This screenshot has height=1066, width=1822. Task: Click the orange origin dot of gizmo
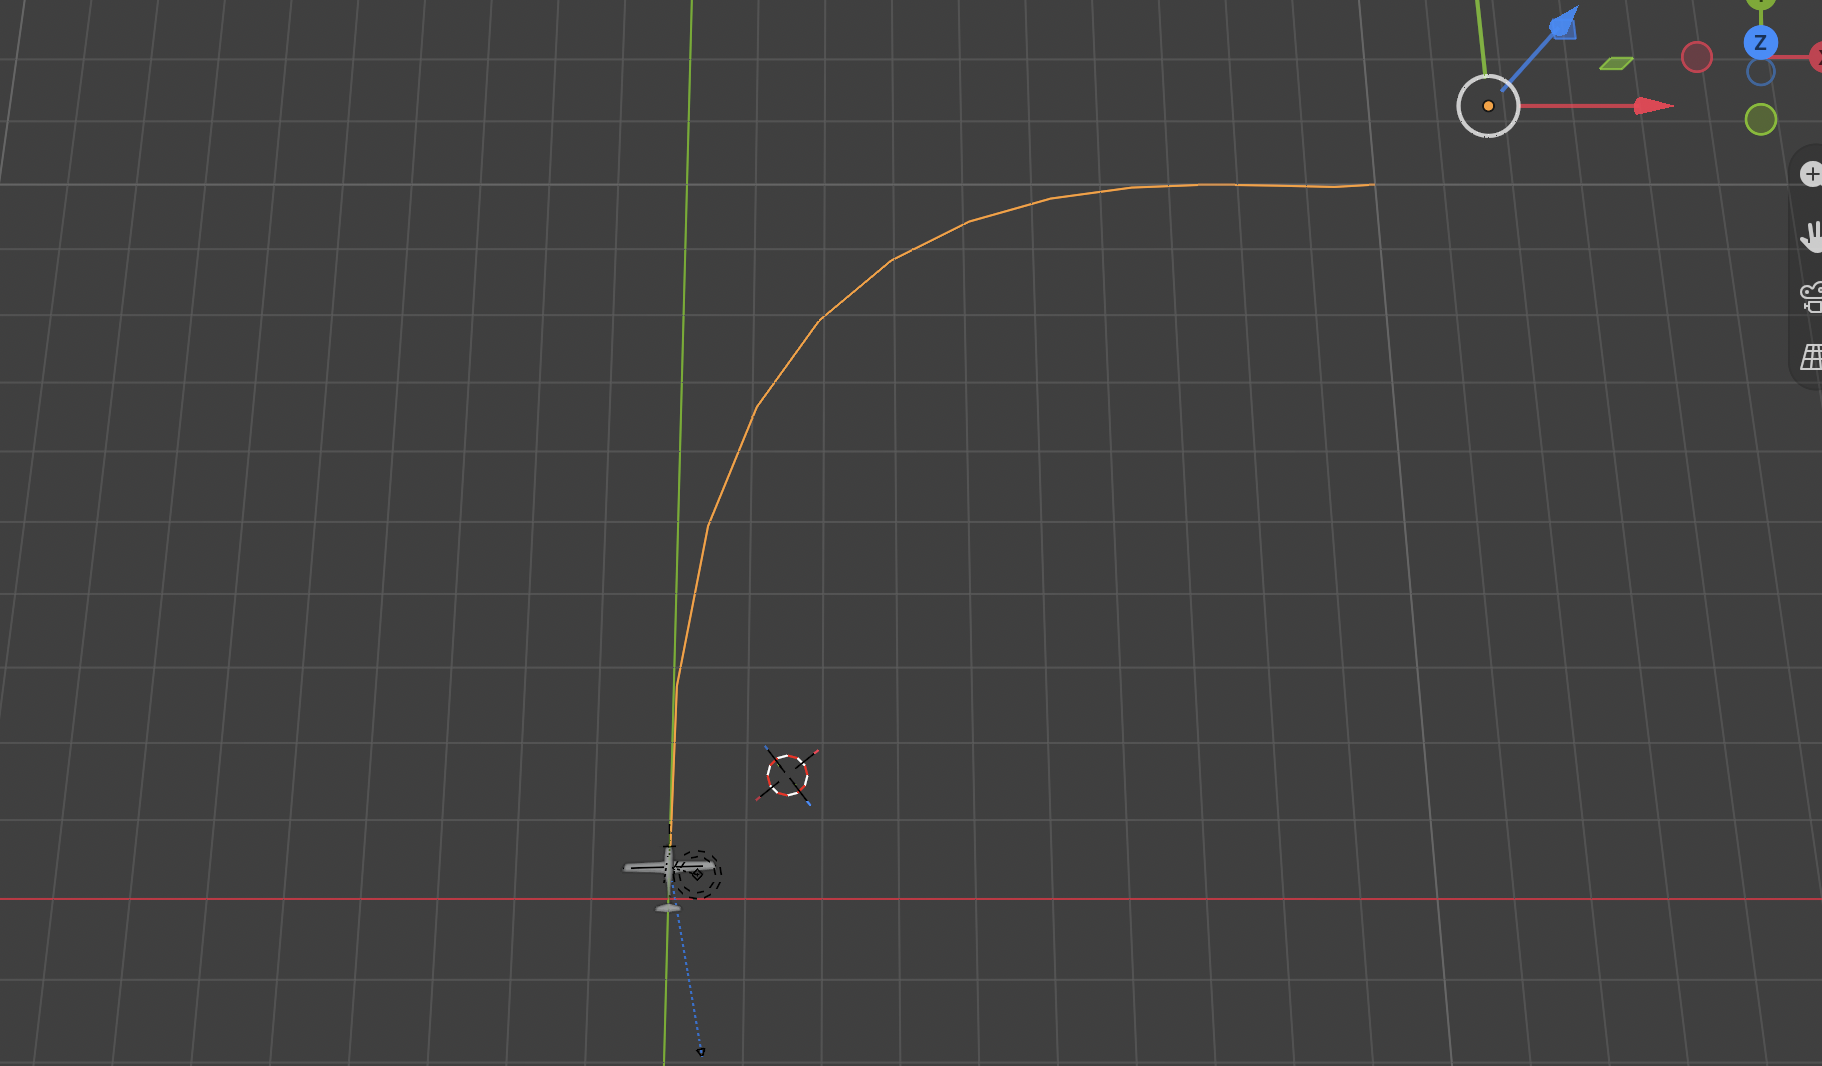(x=1488, y=106)
